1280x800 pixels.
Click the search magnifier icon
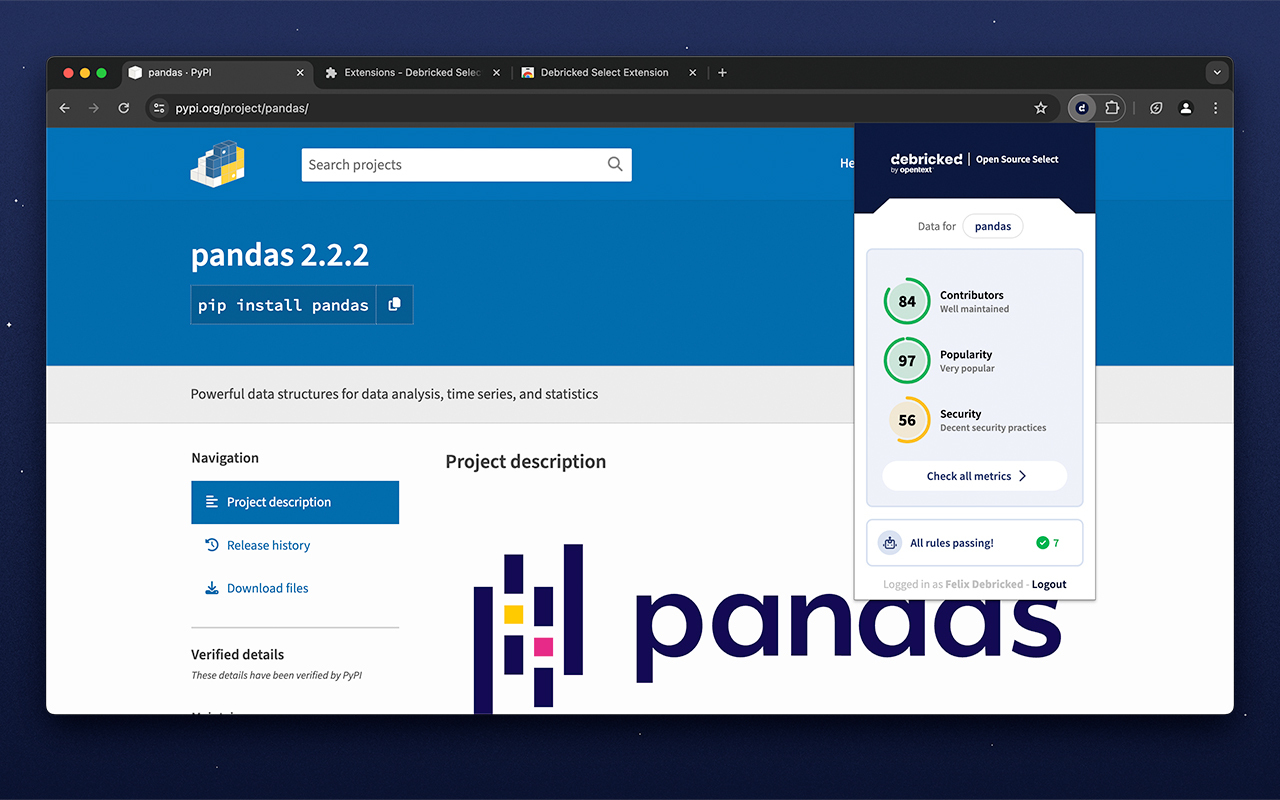pos(615,165)
